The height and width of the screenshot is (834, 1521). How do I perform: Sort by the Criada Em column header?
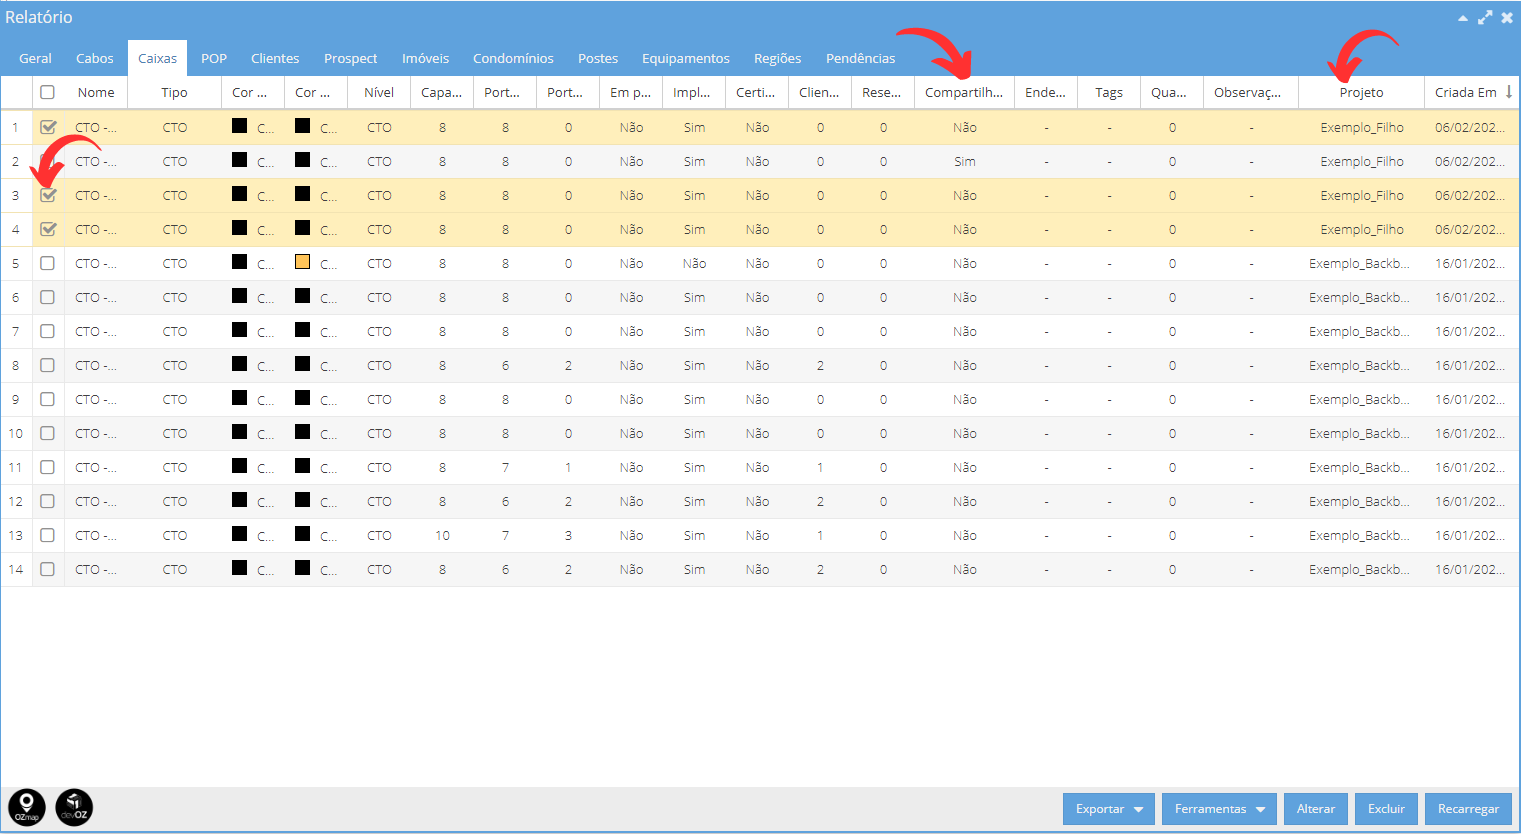[x=1472, y=92]
